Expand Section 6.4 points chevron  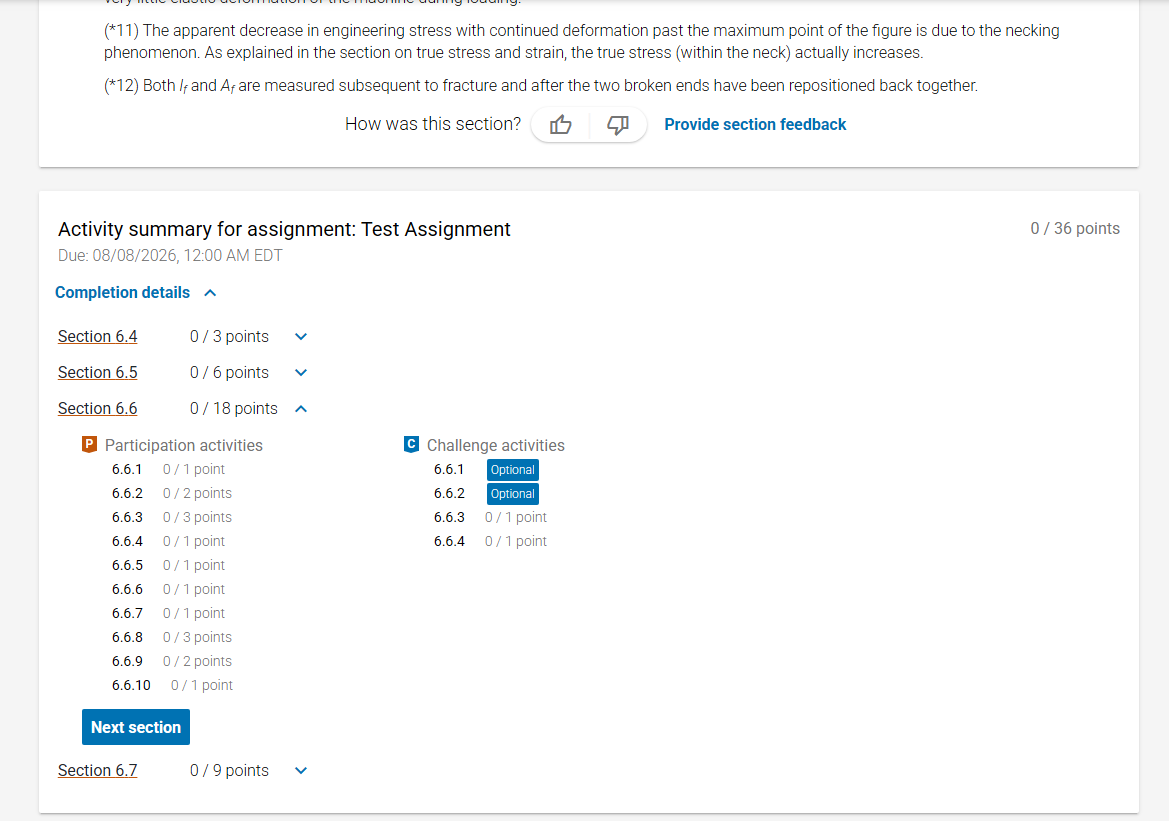300,336
